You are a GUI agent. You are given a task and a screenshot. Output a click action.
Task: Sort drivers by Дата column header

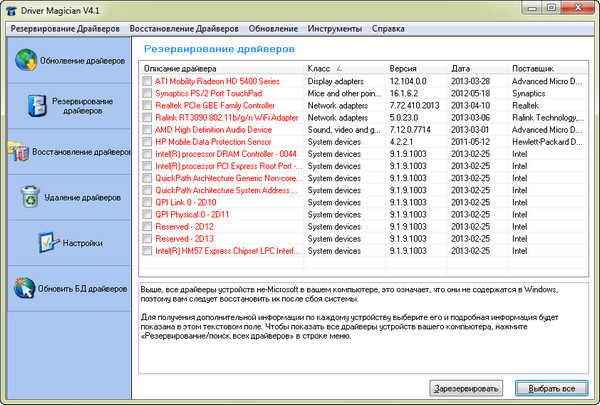point(473,67)
